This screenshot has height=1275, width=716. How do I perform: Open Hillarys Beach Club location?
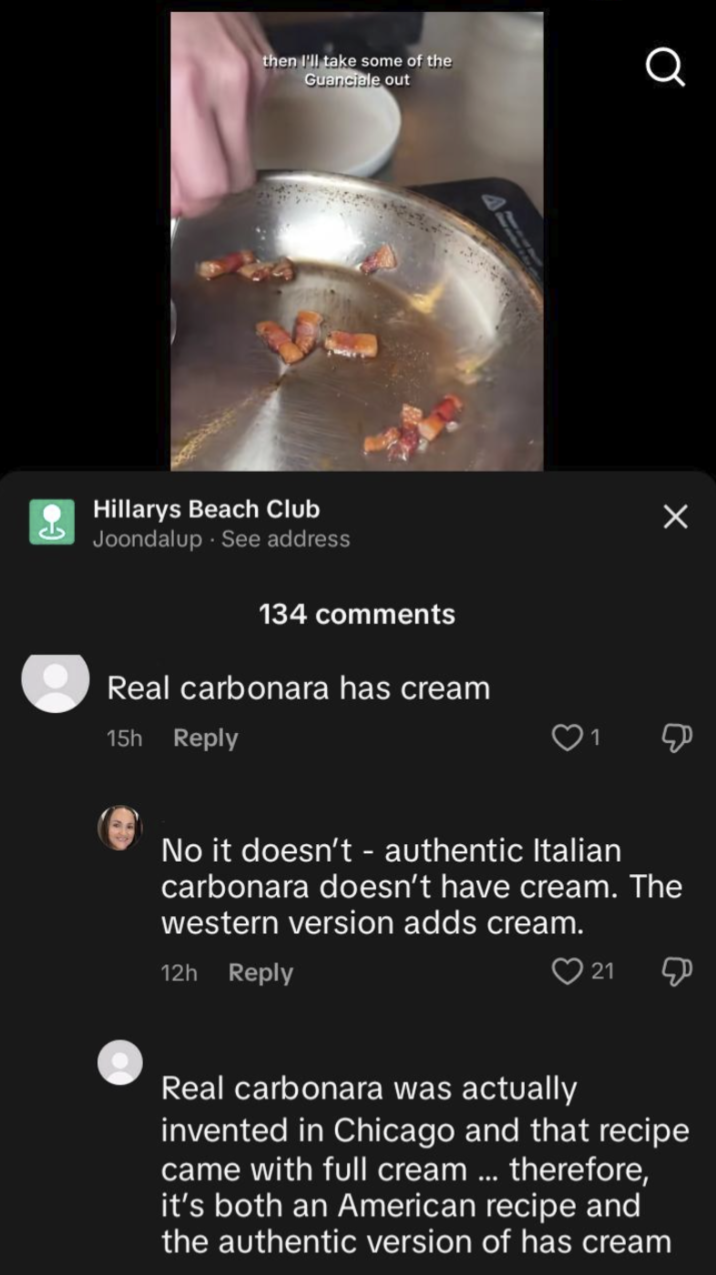pyautogui.click(x=206, y=509)
